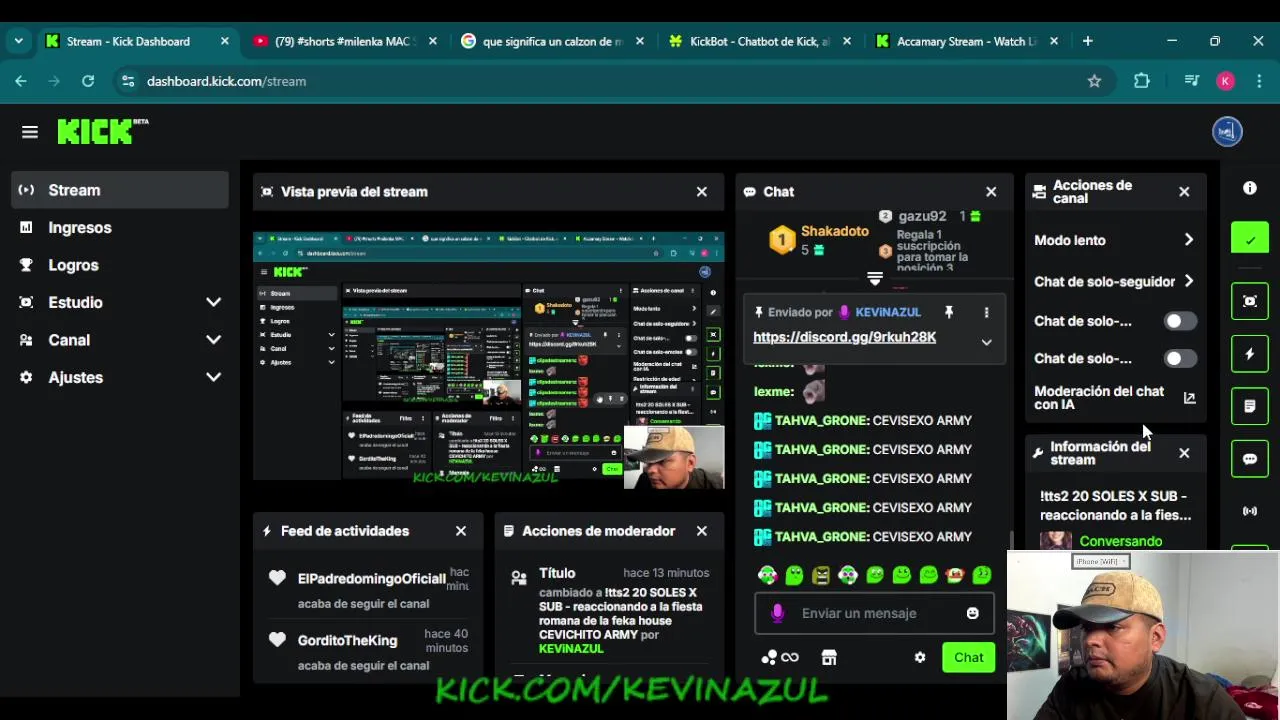Go back with the browser back arrow
Image resolution: width=1280 pixels, height=720 pixels.
coord(21,81)
